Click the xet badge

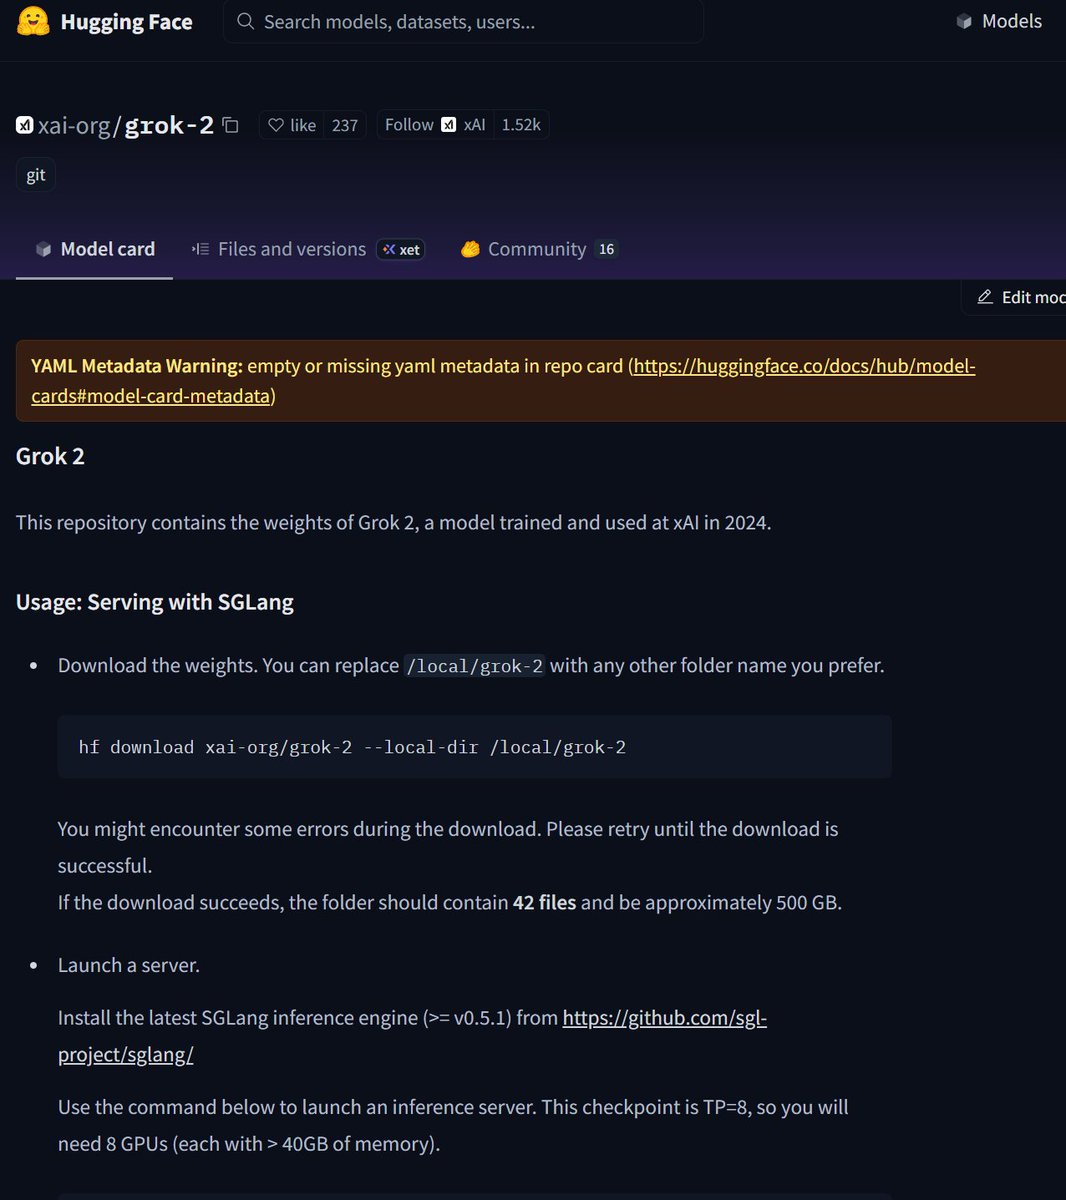coord(401,249)
